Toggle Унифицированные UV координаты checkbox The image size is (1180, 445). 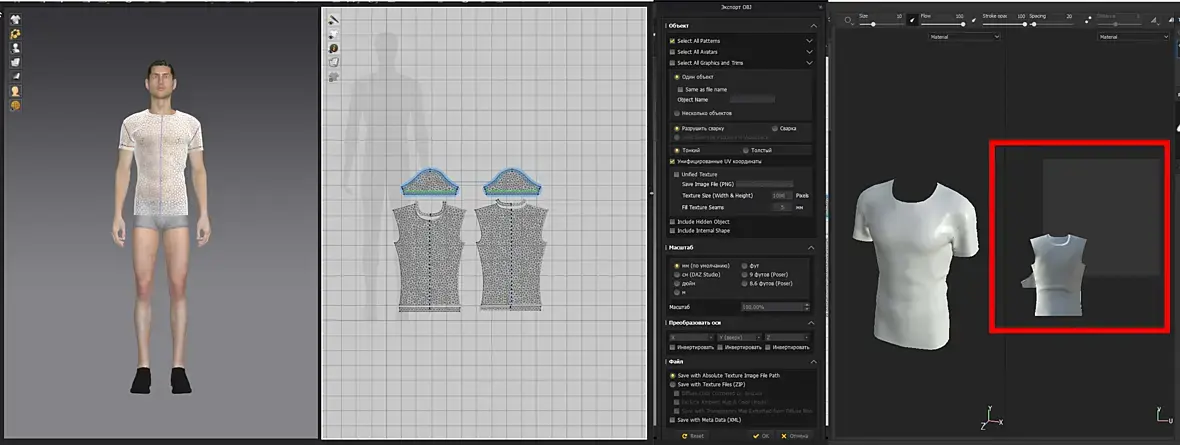click(673, 161)
